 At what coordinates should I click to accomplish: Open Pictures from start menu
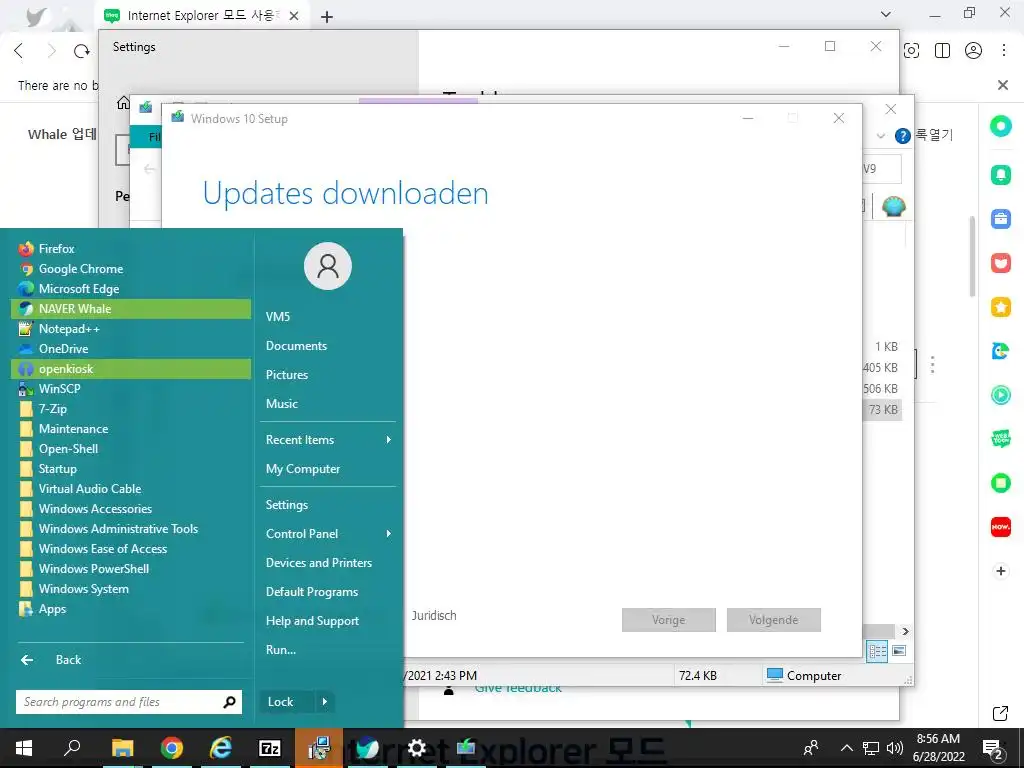(x=328, y=375)
